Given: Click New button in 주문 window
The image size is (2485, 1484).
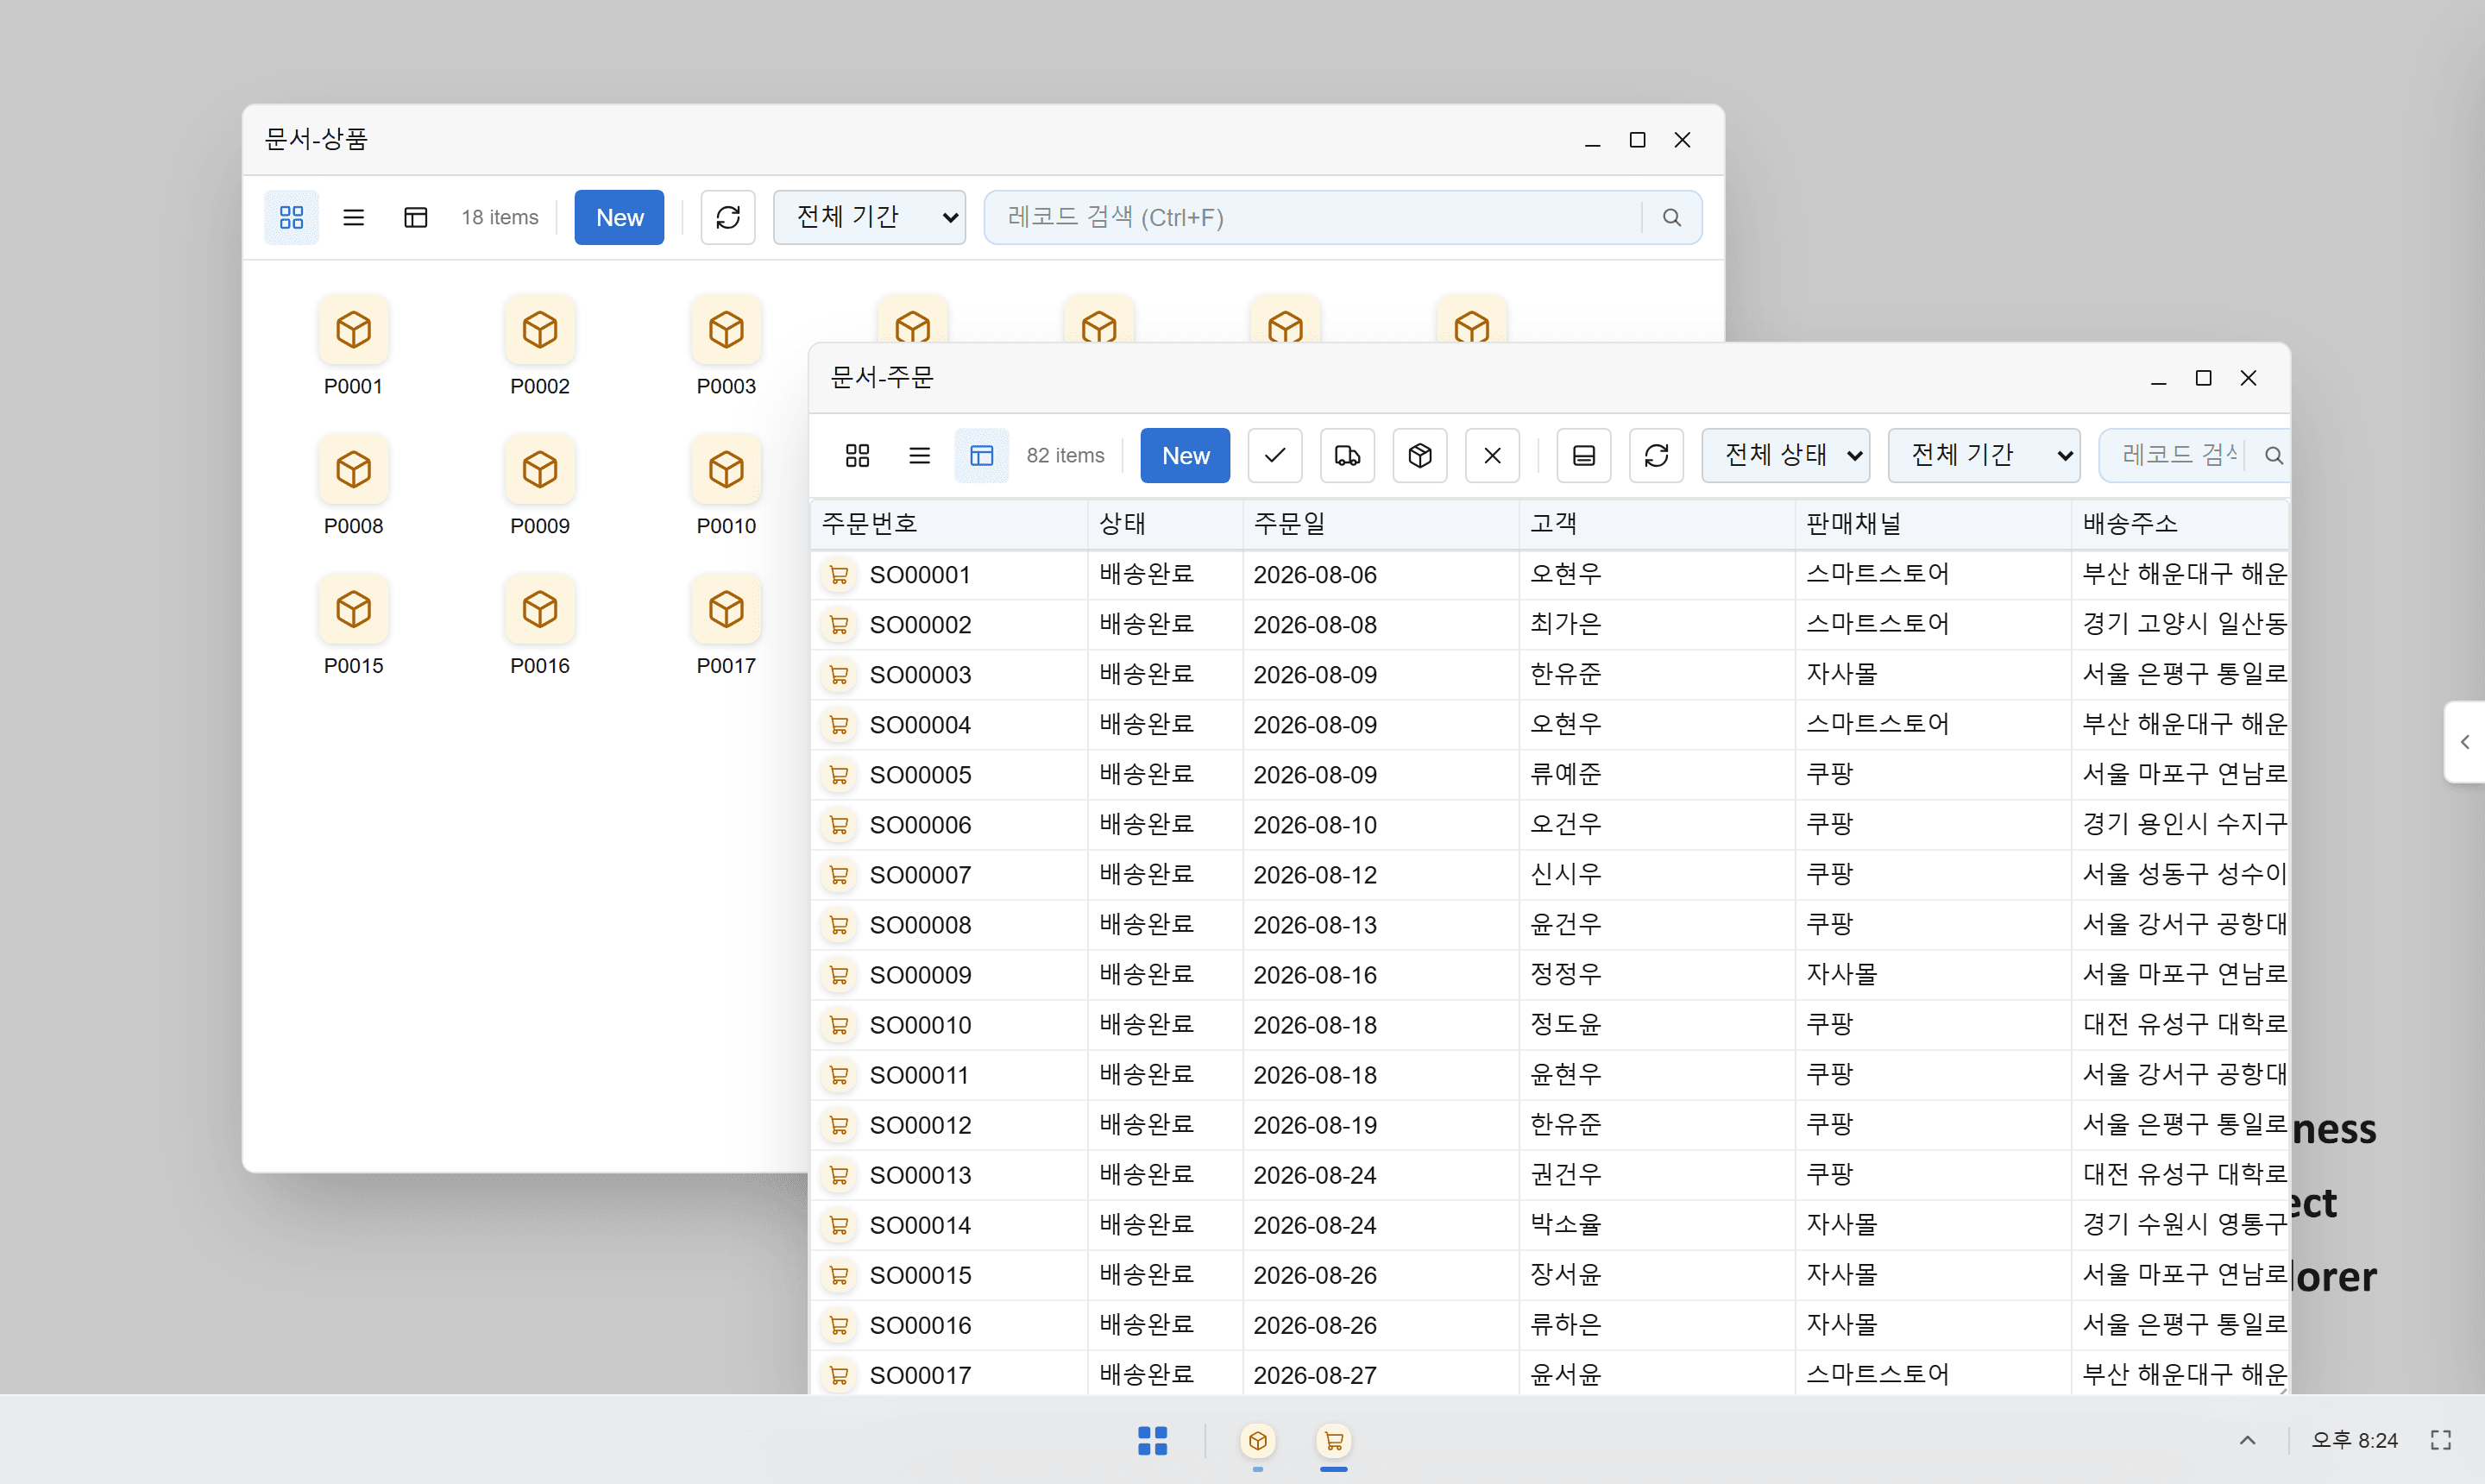Looking at the screenshot, I should click(x=1185, y=455).
